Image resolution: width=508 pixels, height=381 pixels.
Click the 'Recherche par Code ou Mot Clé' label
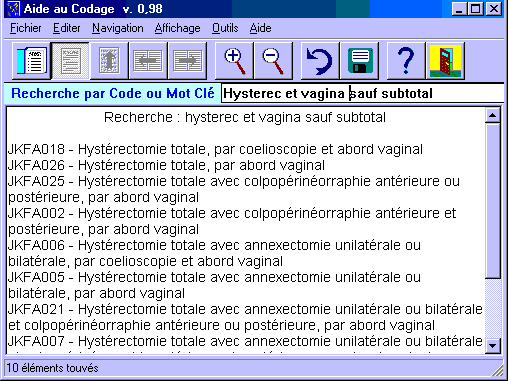113,93
